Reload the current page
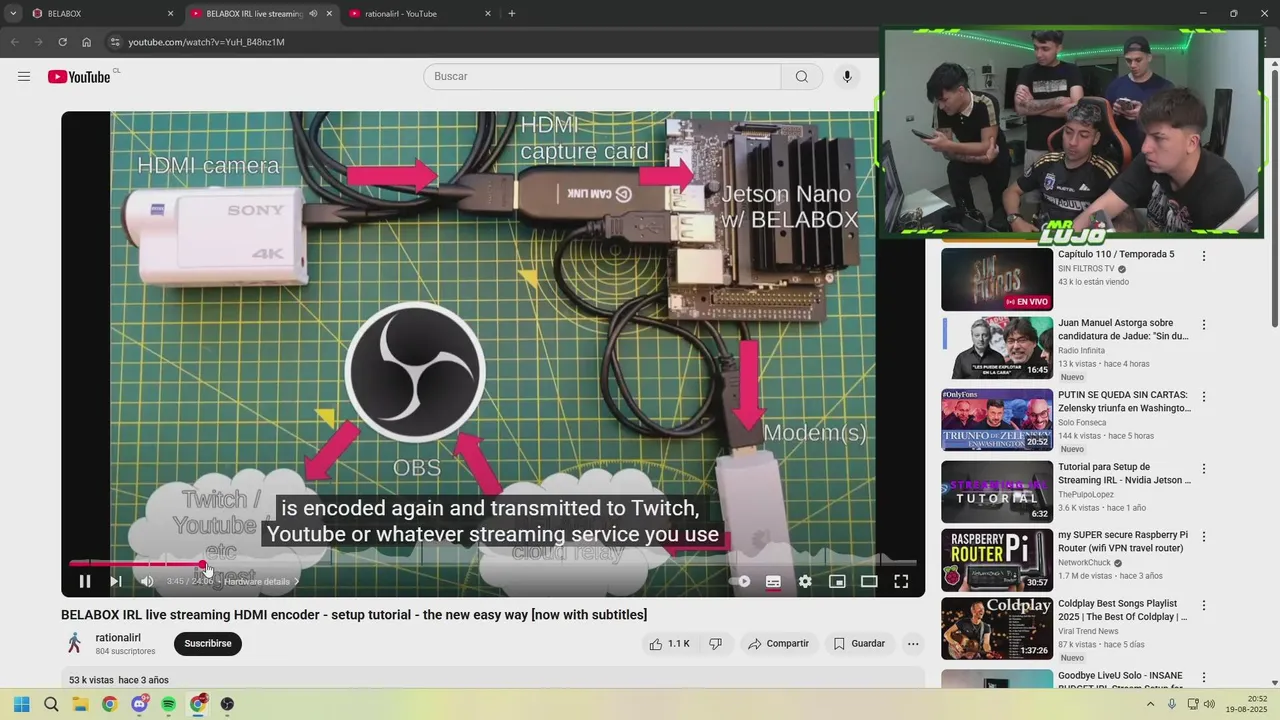 point(62,42)
